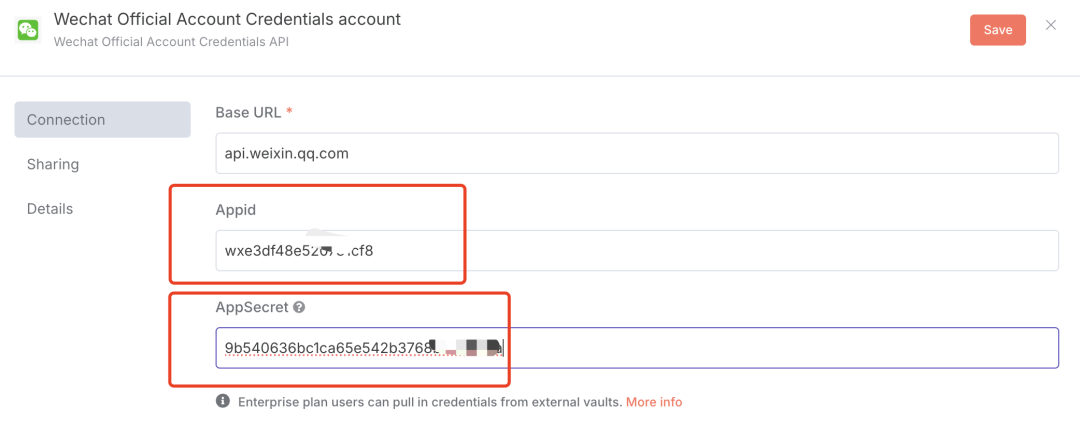Save the WeChat credentials
1080x439 pixels.
click(997, 30)
